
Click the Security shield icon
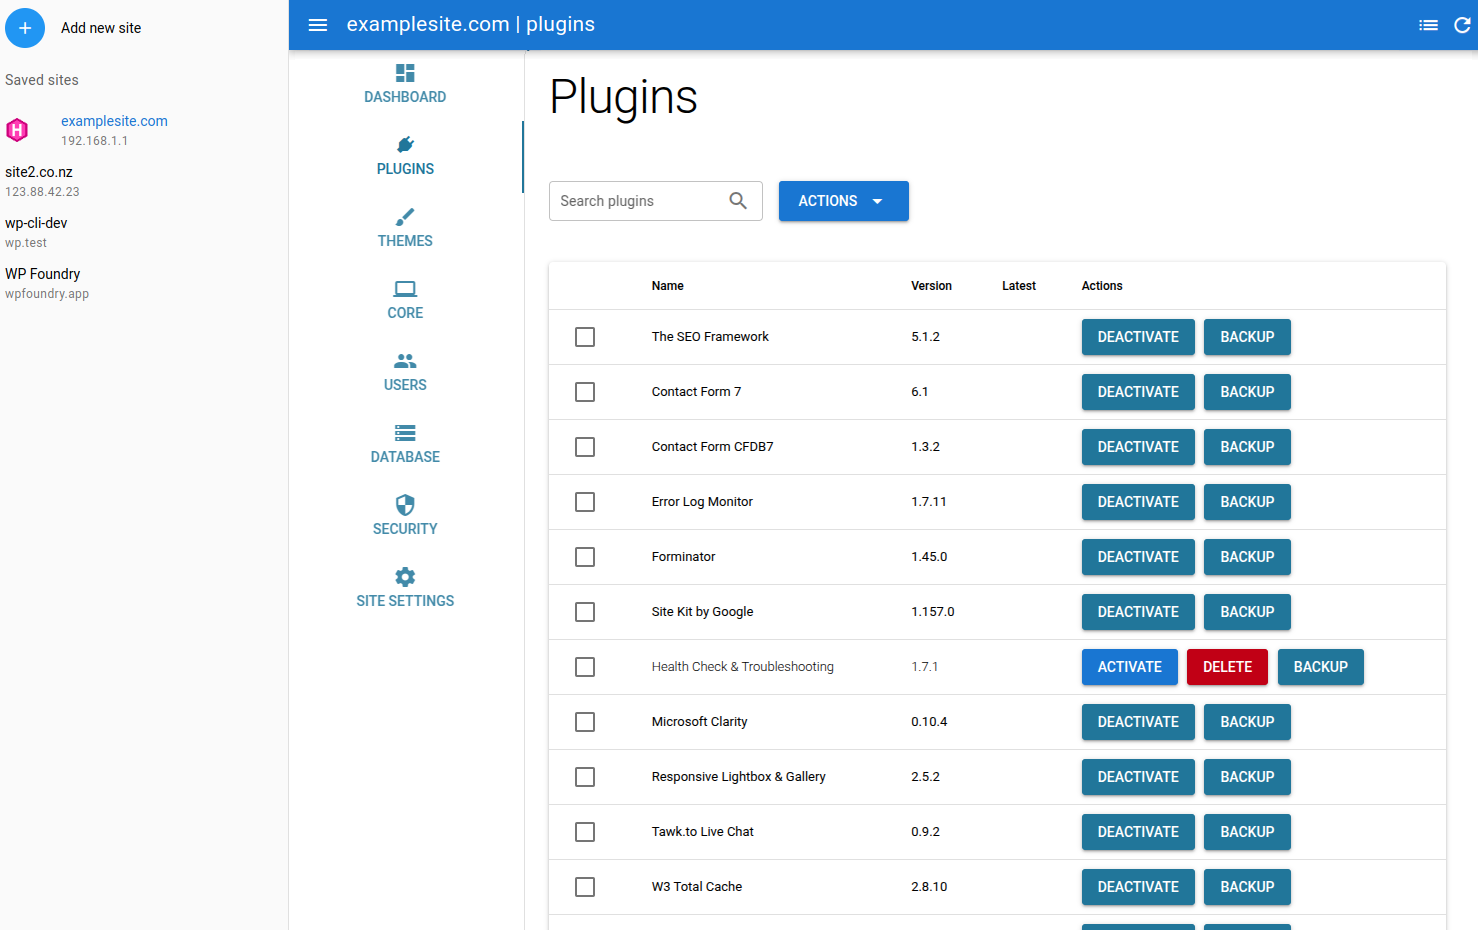click(x=405, y=505)
